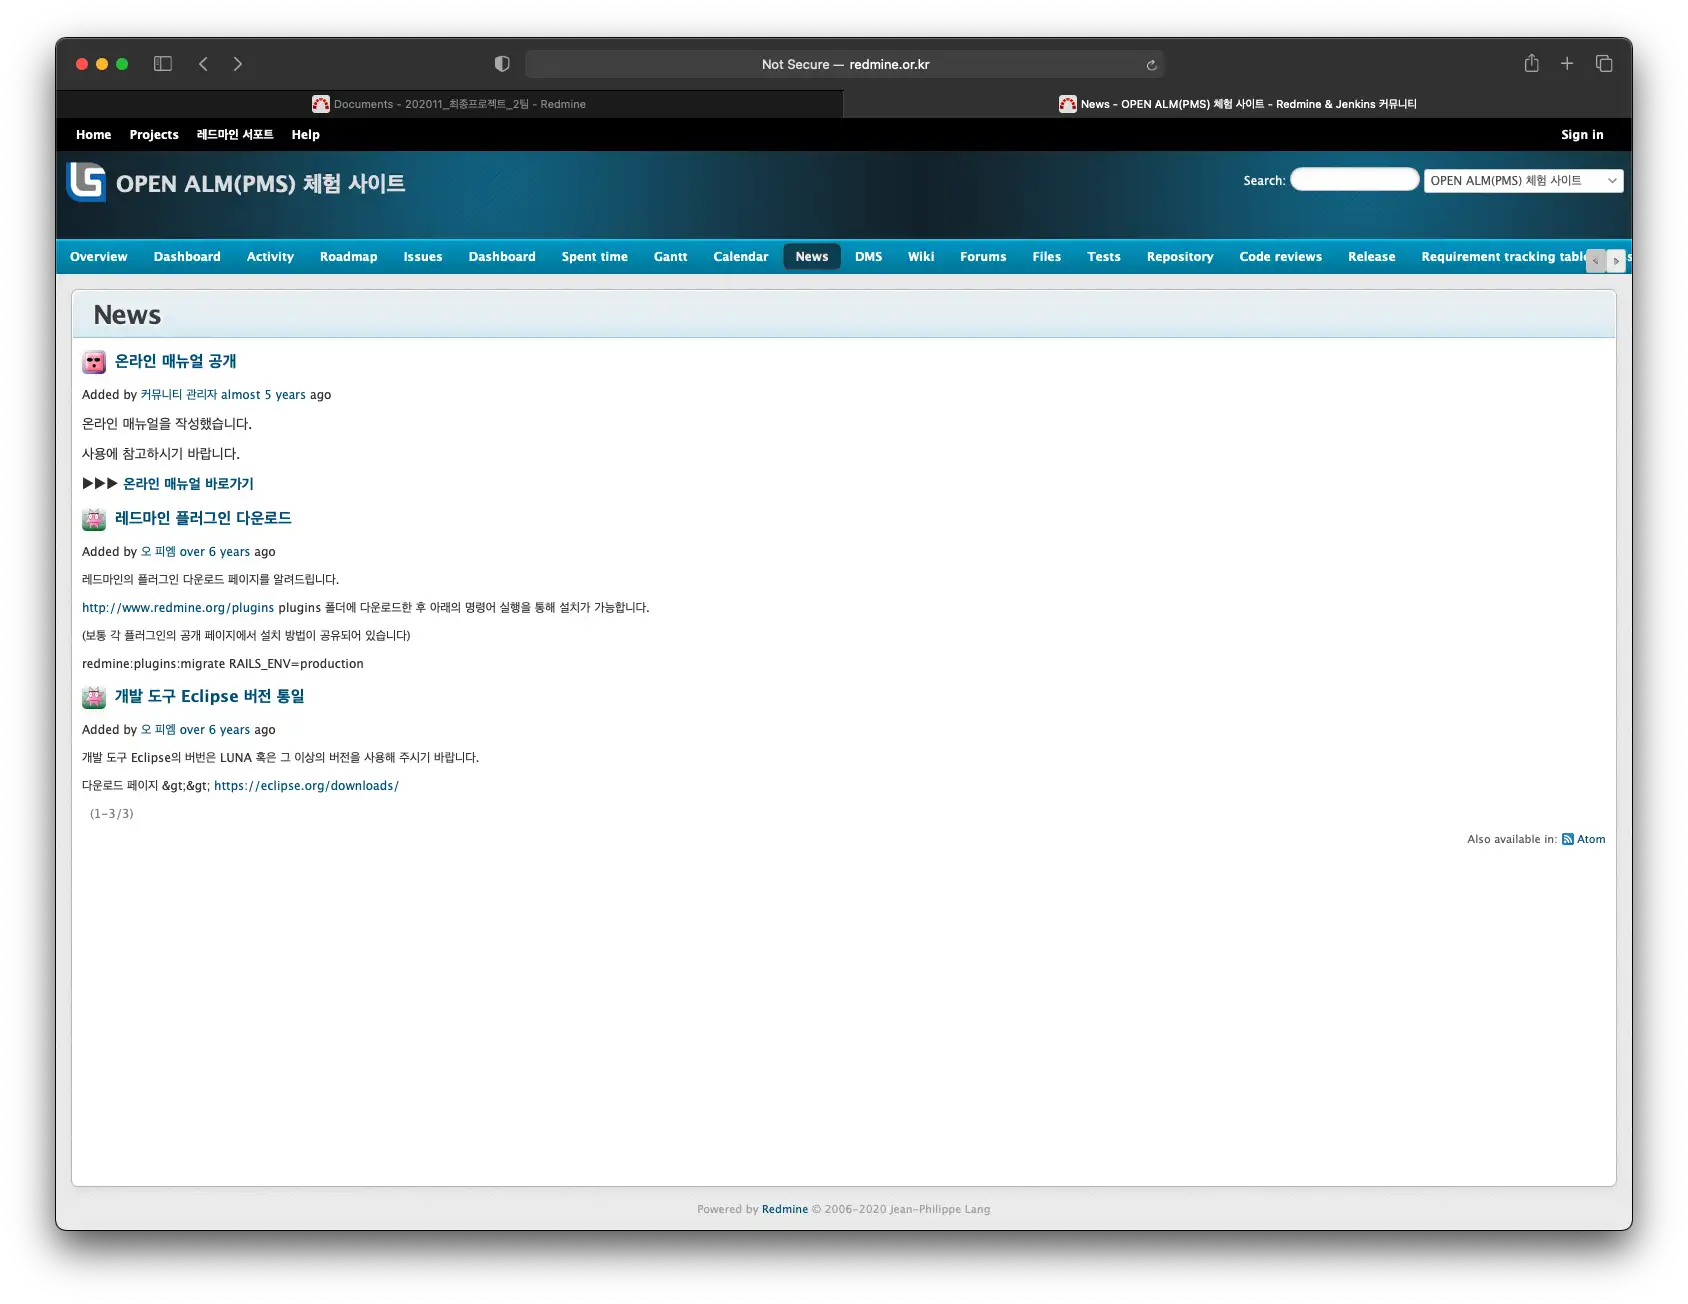Click the redmine:plugins:migrate command text

[x=223, y=664]
